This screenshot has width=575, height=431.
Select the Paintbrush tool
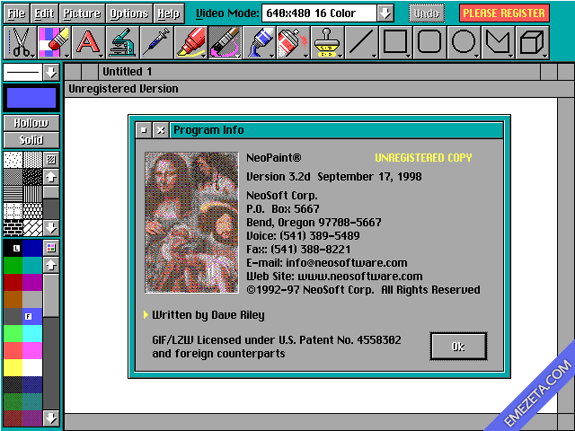point(225,43)
